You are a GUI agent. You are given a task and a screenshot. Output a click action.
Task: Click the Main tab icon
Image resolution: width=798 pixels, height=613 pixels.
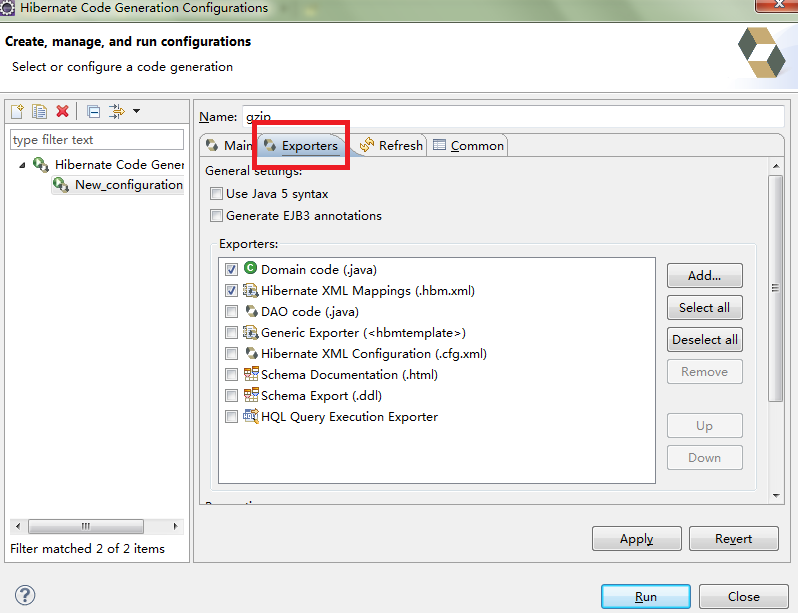click(212, 145)
